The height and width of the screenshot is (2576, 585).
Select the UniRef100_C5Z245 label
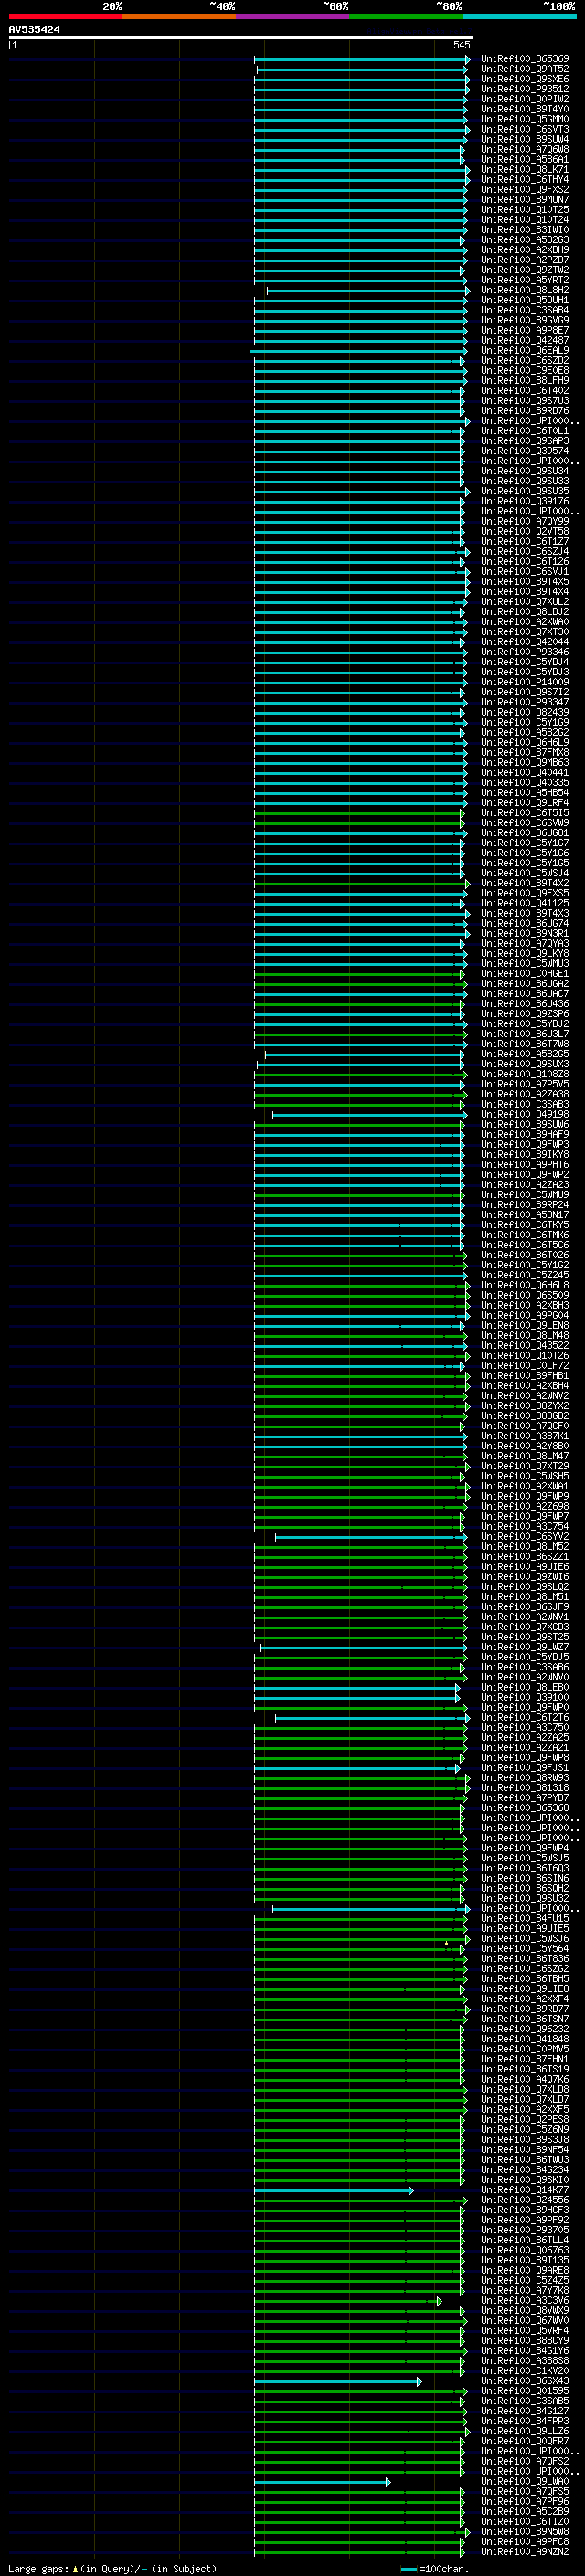[x=524, y=1275]
